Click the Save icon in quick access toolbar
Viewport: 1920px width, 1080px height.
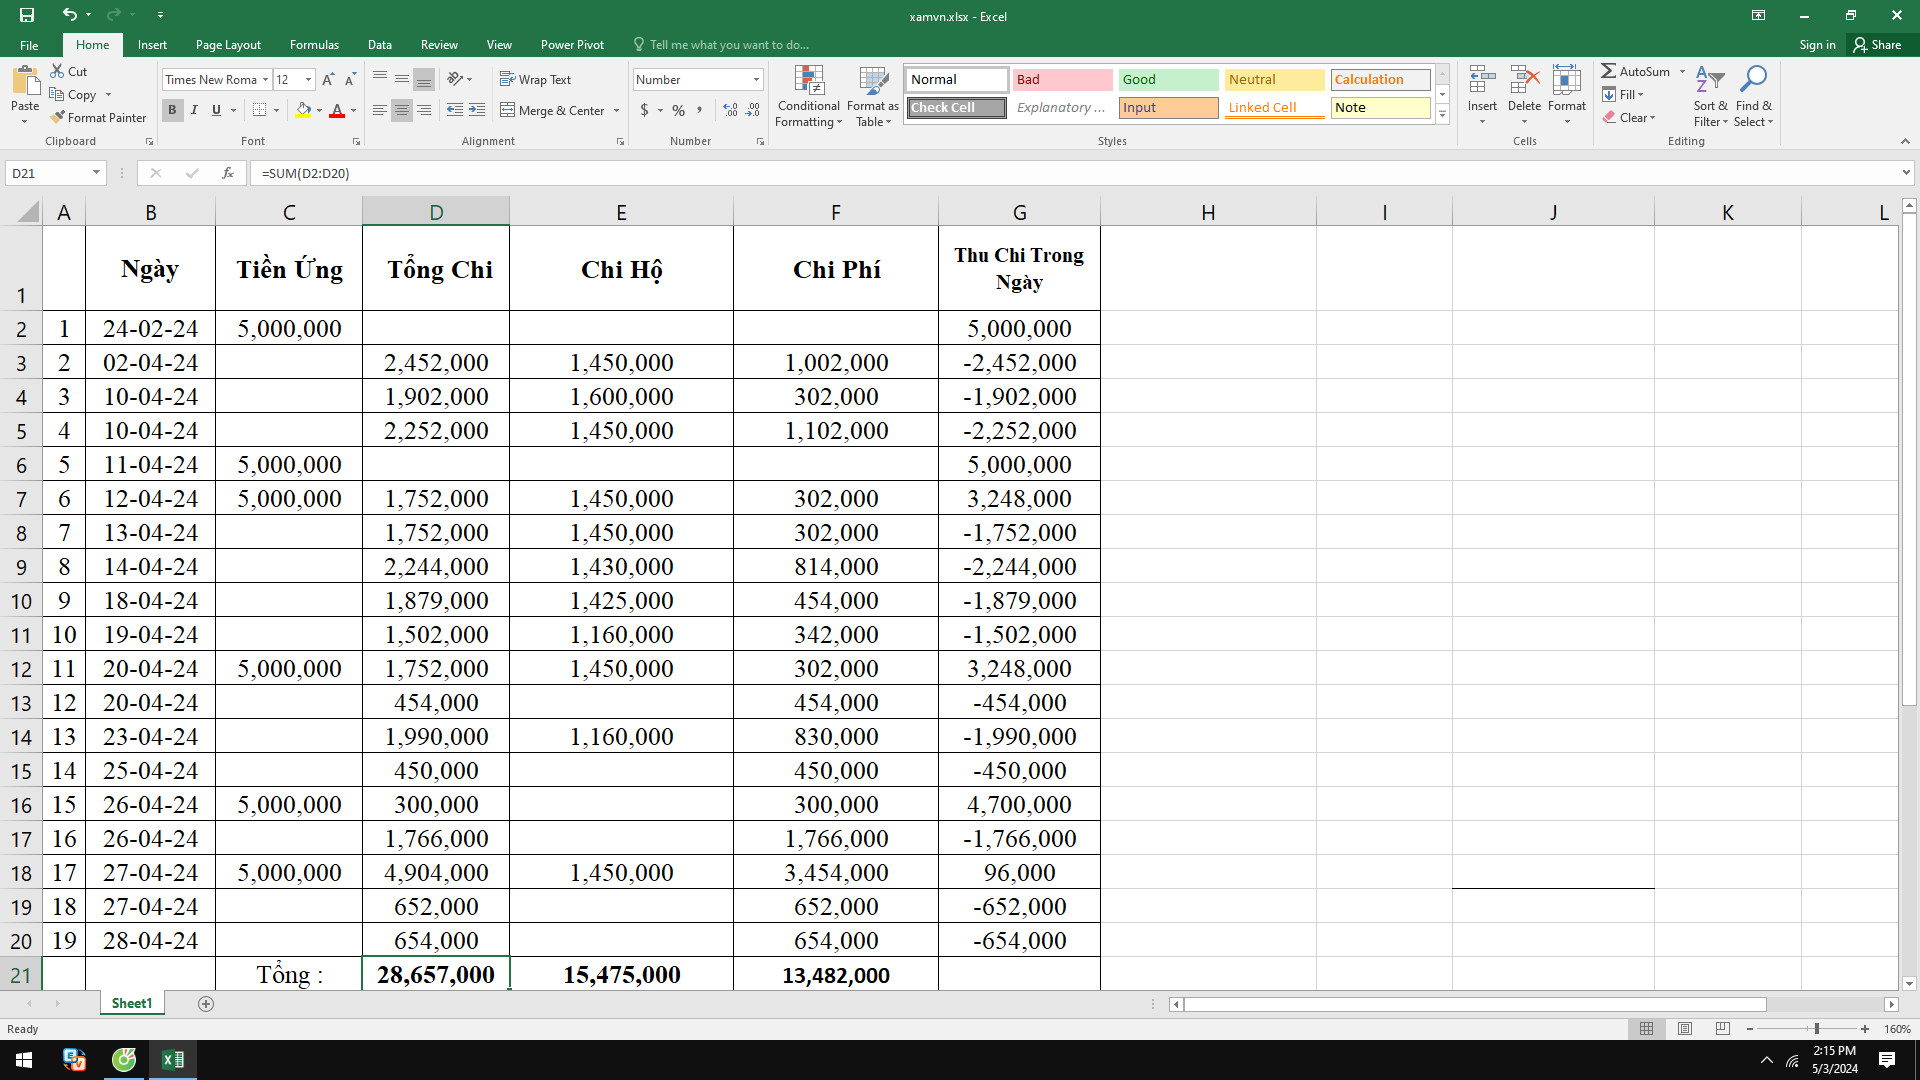pyautogui.click(x=27, y=15)
